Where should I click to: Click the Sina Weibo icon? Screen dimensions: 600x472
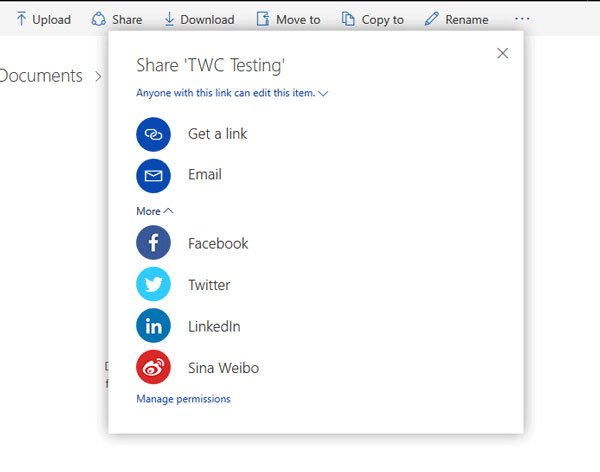click(x=153, y=367)
